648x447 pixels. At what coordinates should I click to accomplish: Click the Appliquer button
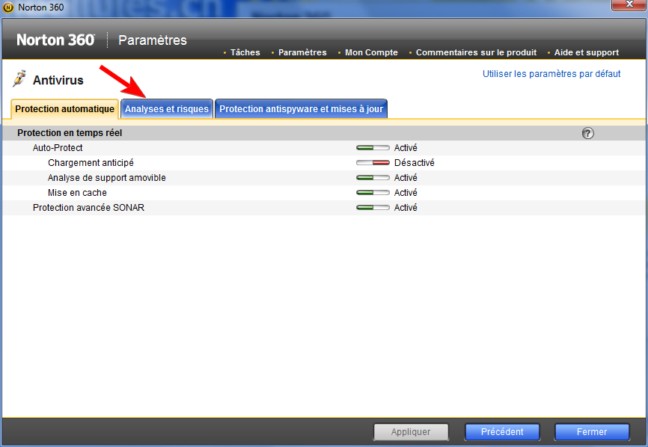(411, 432)
